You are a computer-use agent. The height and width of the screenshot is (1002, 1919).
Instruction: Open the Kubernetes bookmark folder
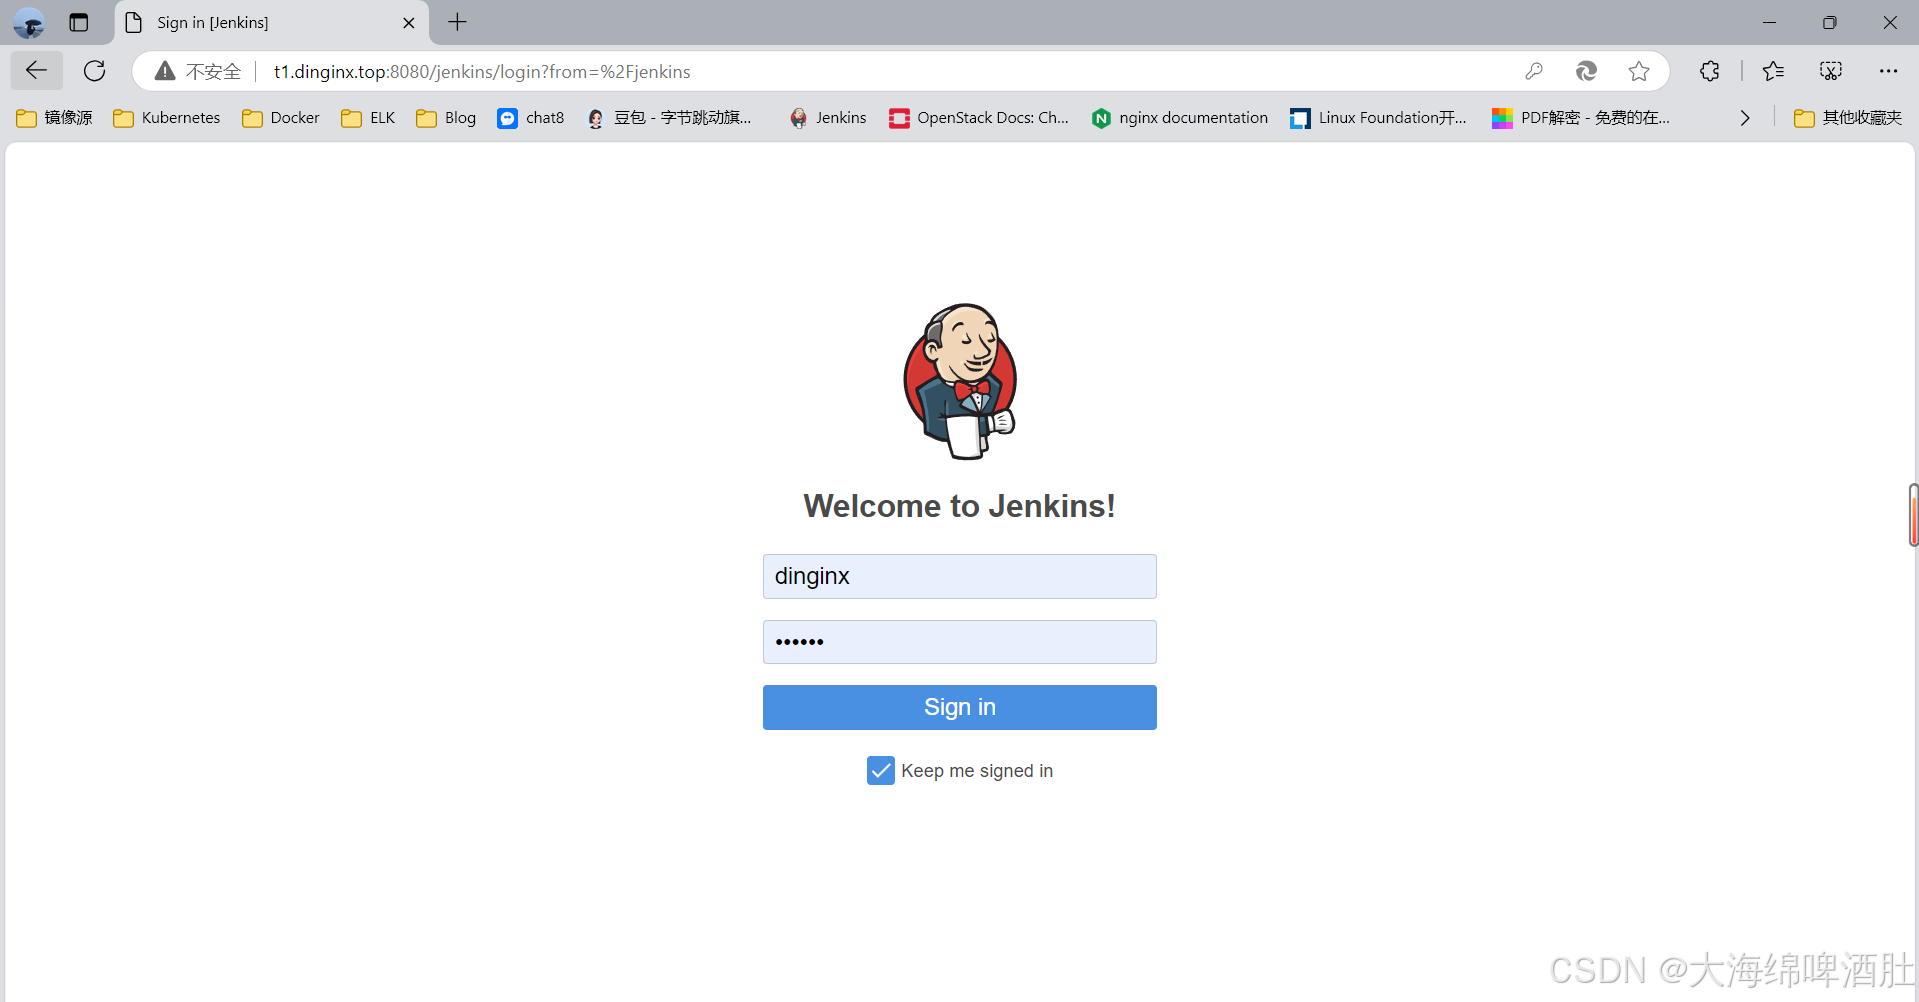tap(167, 118)
